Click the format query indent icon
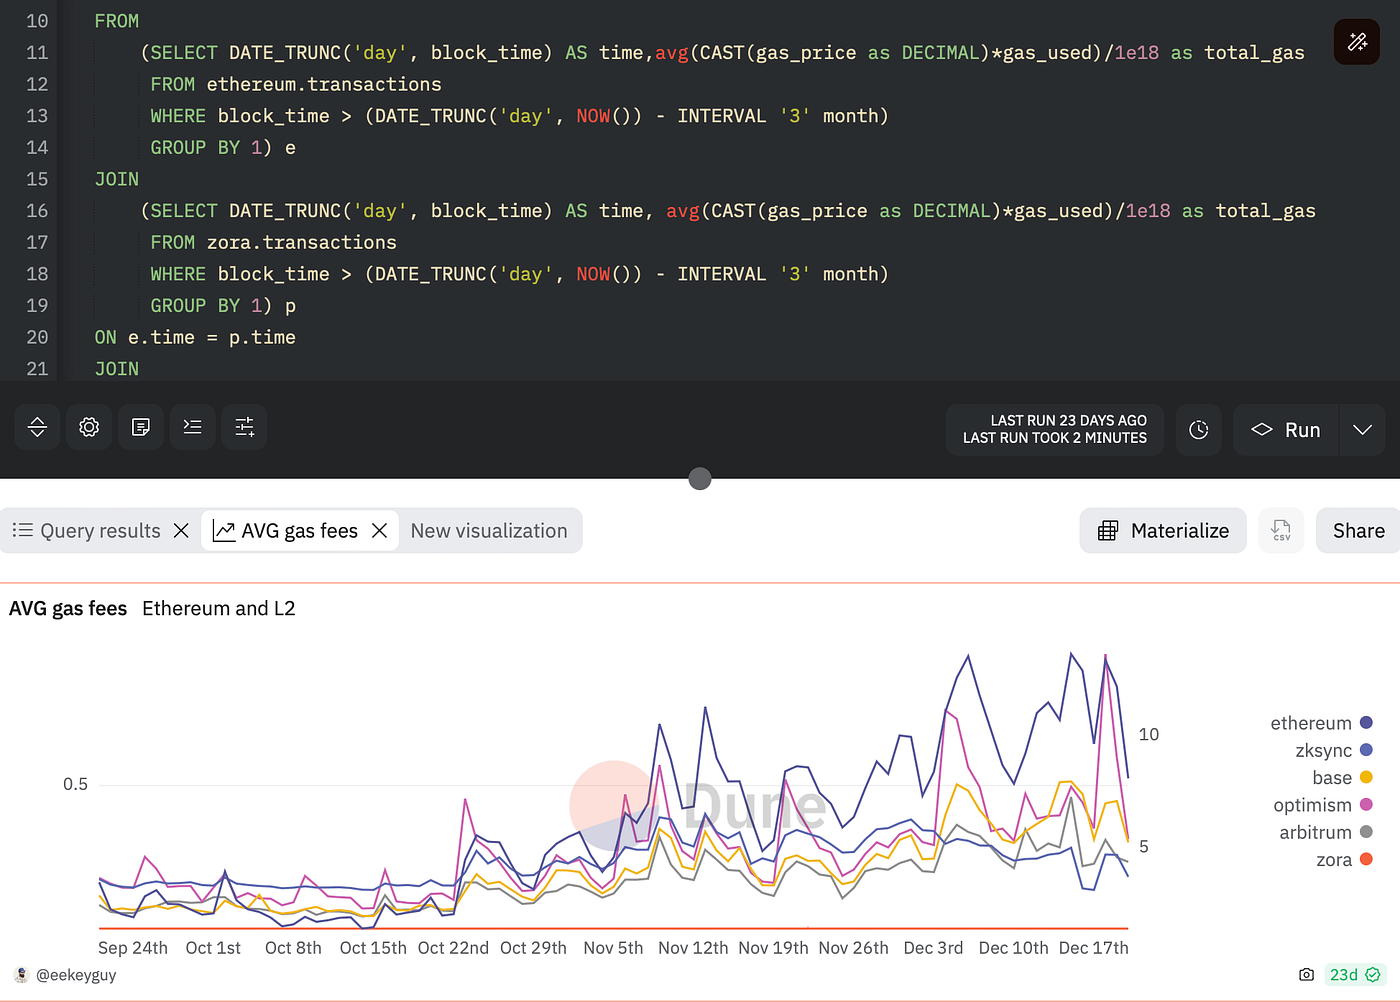The width and height of the screenshot is (1400, 1002). (x=193, y=428)
